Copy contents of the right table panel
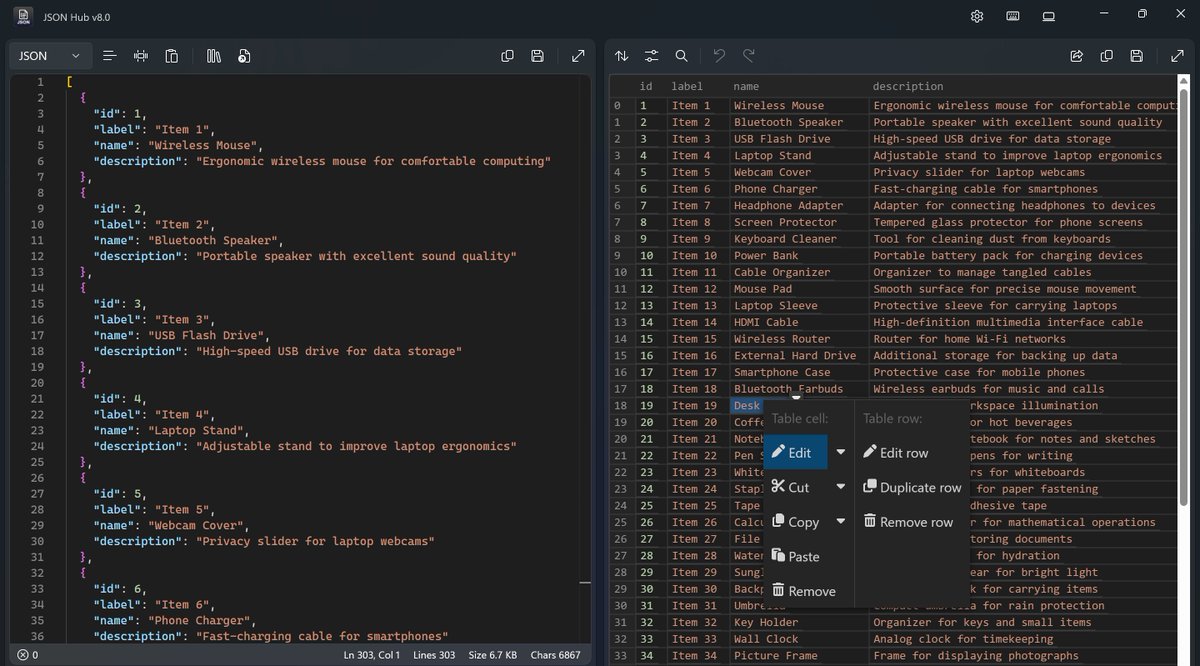Screen dimensions: 1200x666 [x=1106, y=56]
